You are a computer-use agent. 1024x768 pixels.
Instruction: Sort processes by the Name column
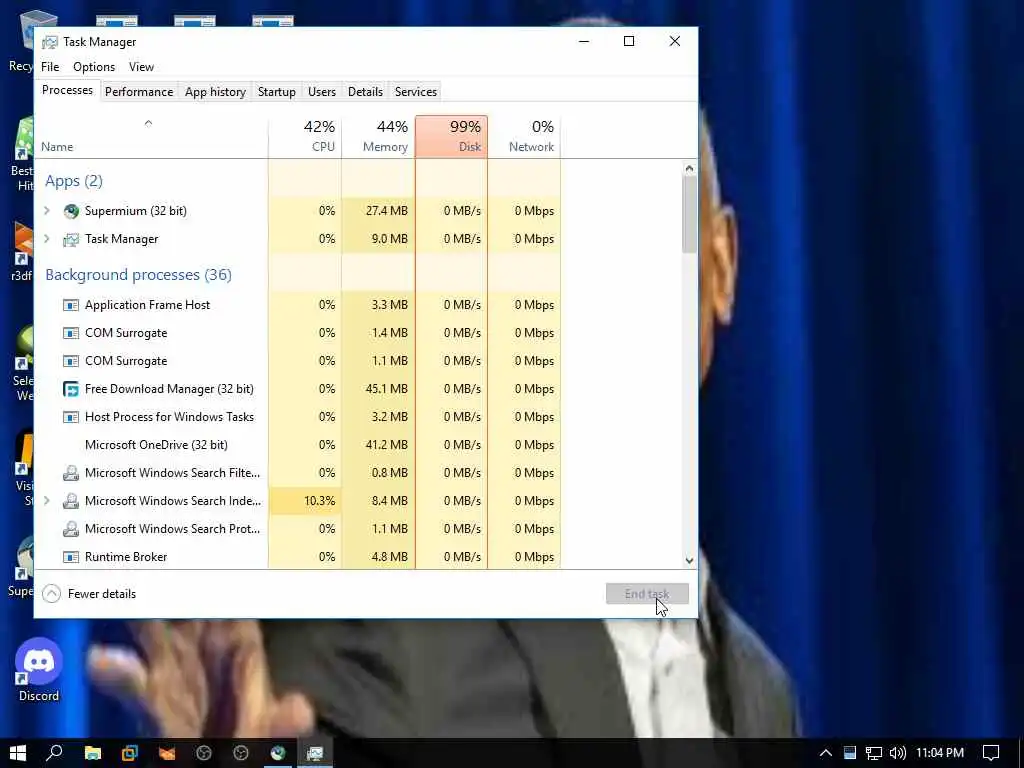pos(151,136)
